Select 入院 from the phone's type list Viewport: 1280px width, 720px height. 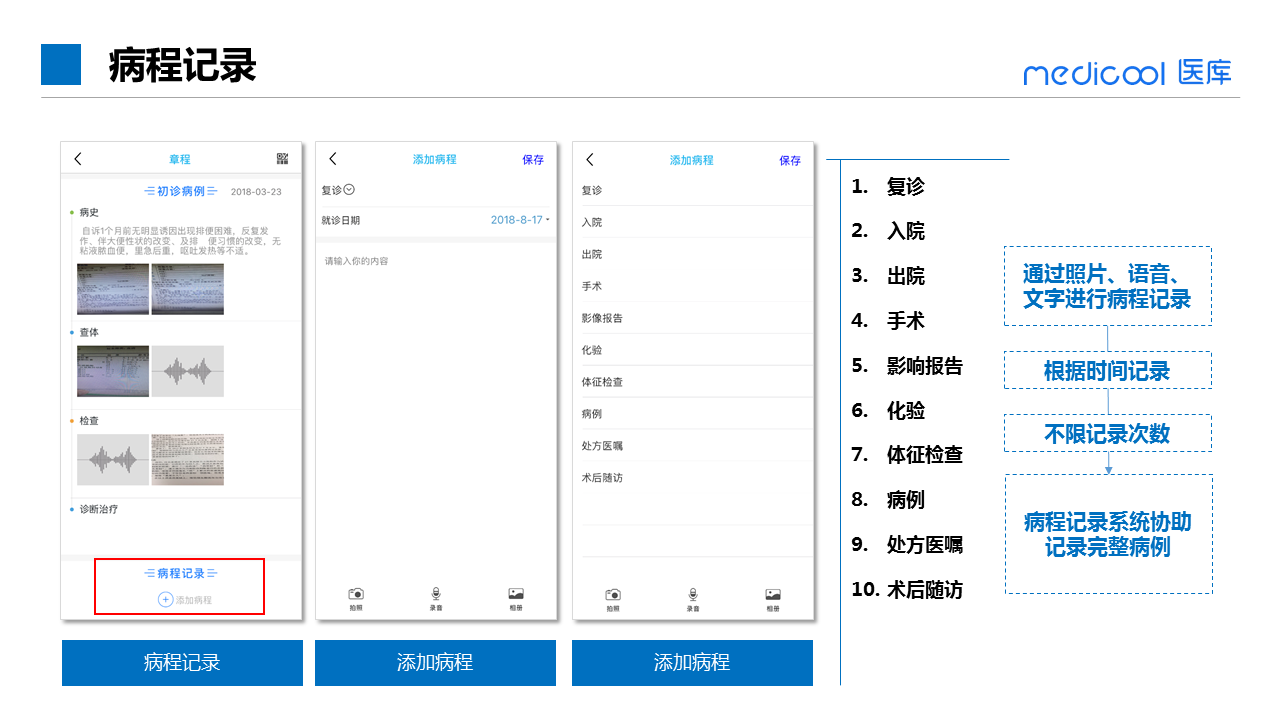pyautogui.click(x=593, y=222)
